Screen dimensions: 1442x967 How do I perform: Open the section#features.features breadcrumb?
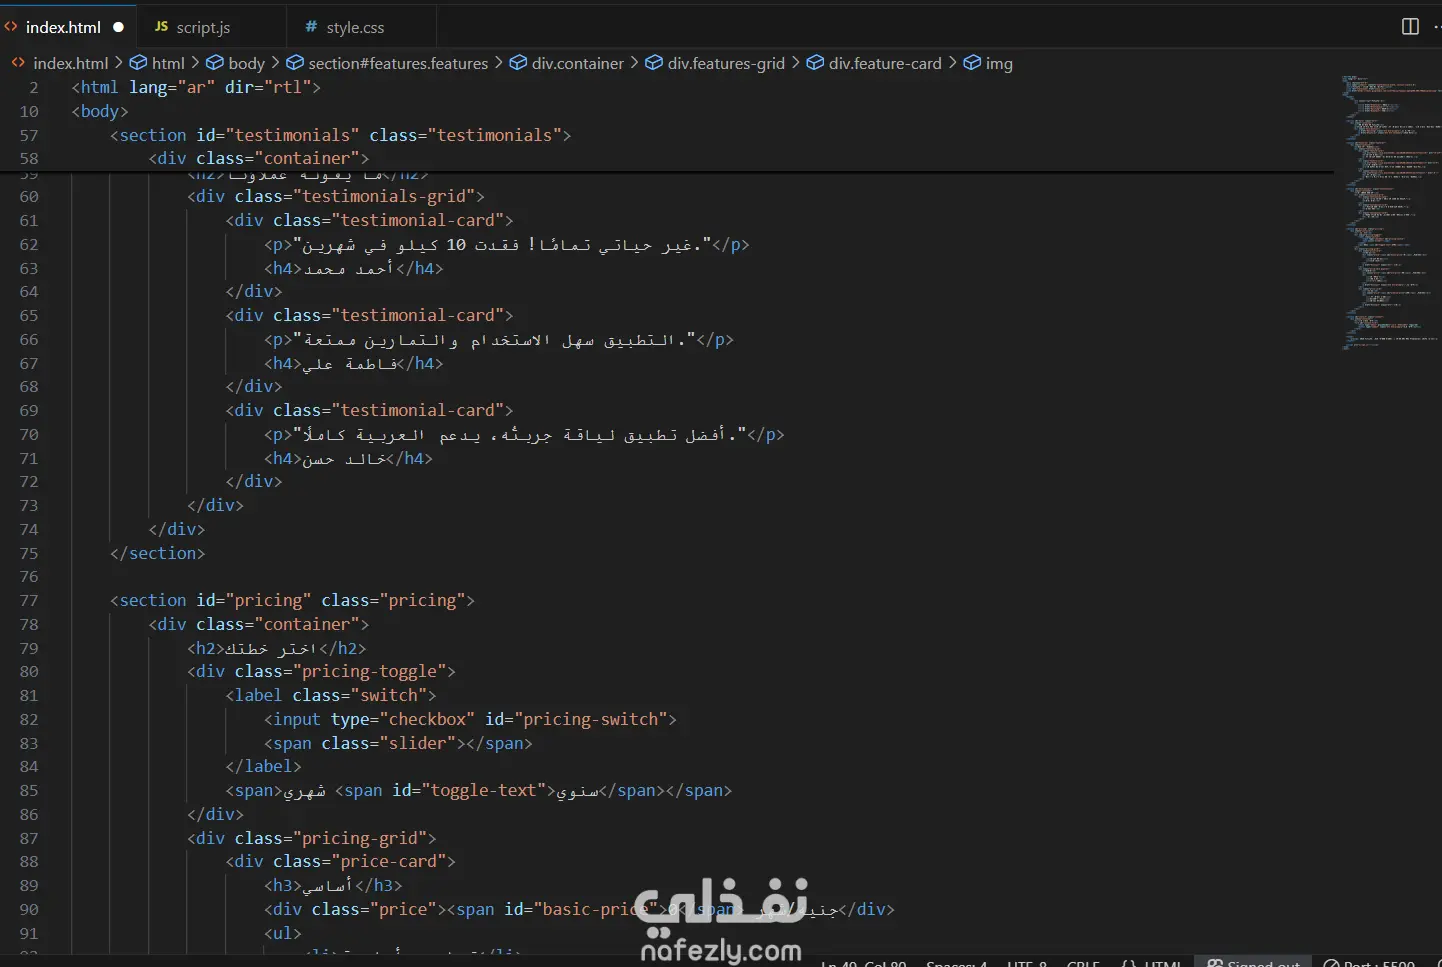coord(388,63)
